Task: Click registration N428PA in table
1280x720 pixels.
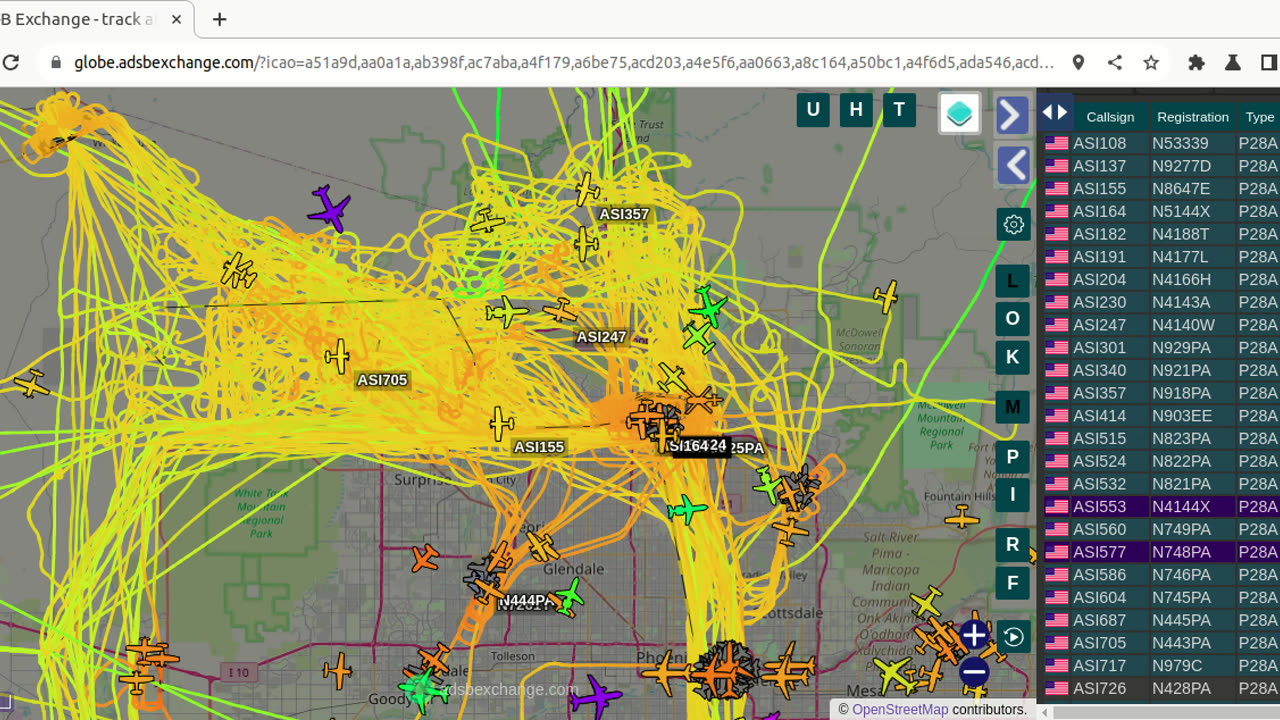Action: 1181,689
